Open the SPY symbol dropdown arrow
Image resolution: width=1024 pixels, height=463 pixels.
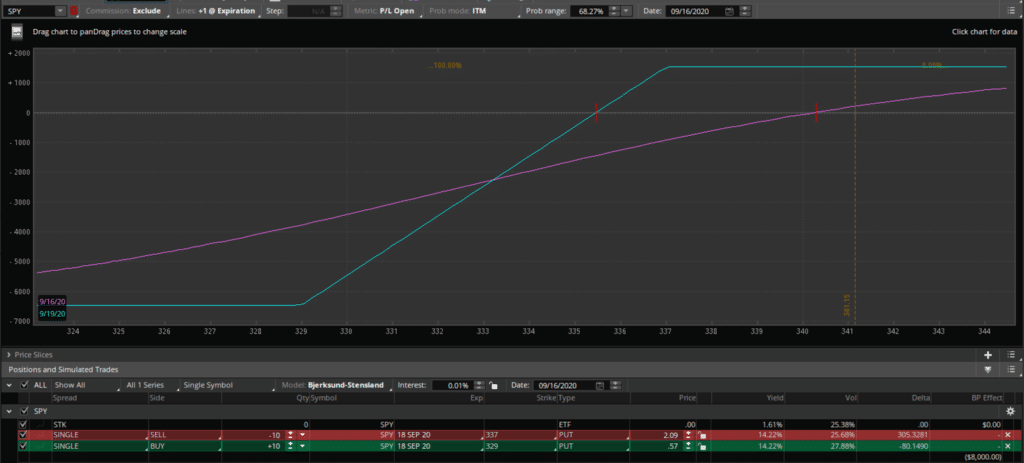pos(60,11)
